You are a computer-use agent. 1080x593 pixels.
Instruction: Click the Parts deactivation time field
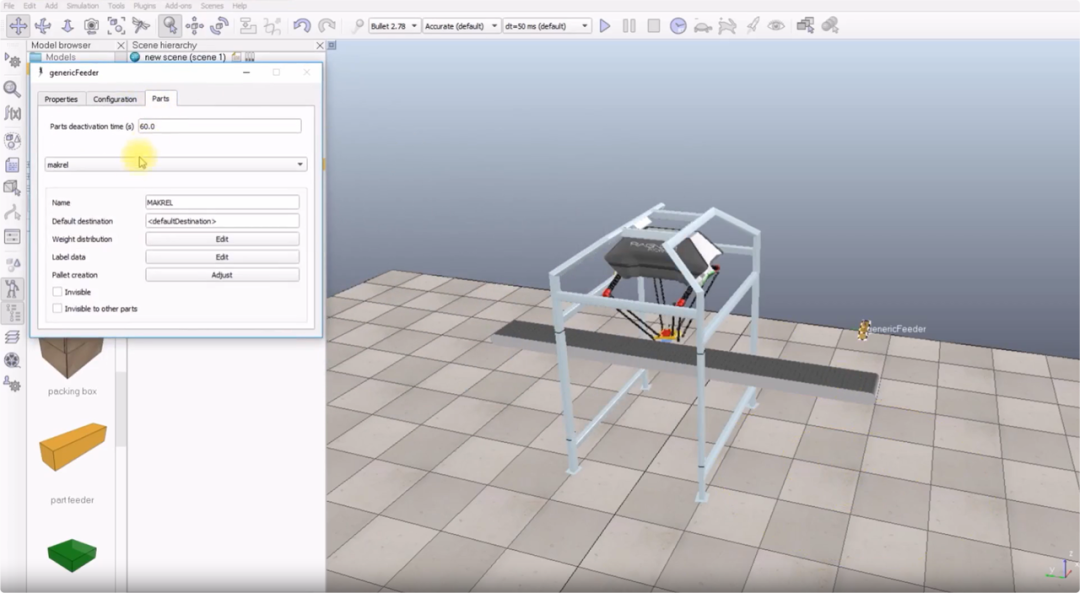[x=220, y=126]
